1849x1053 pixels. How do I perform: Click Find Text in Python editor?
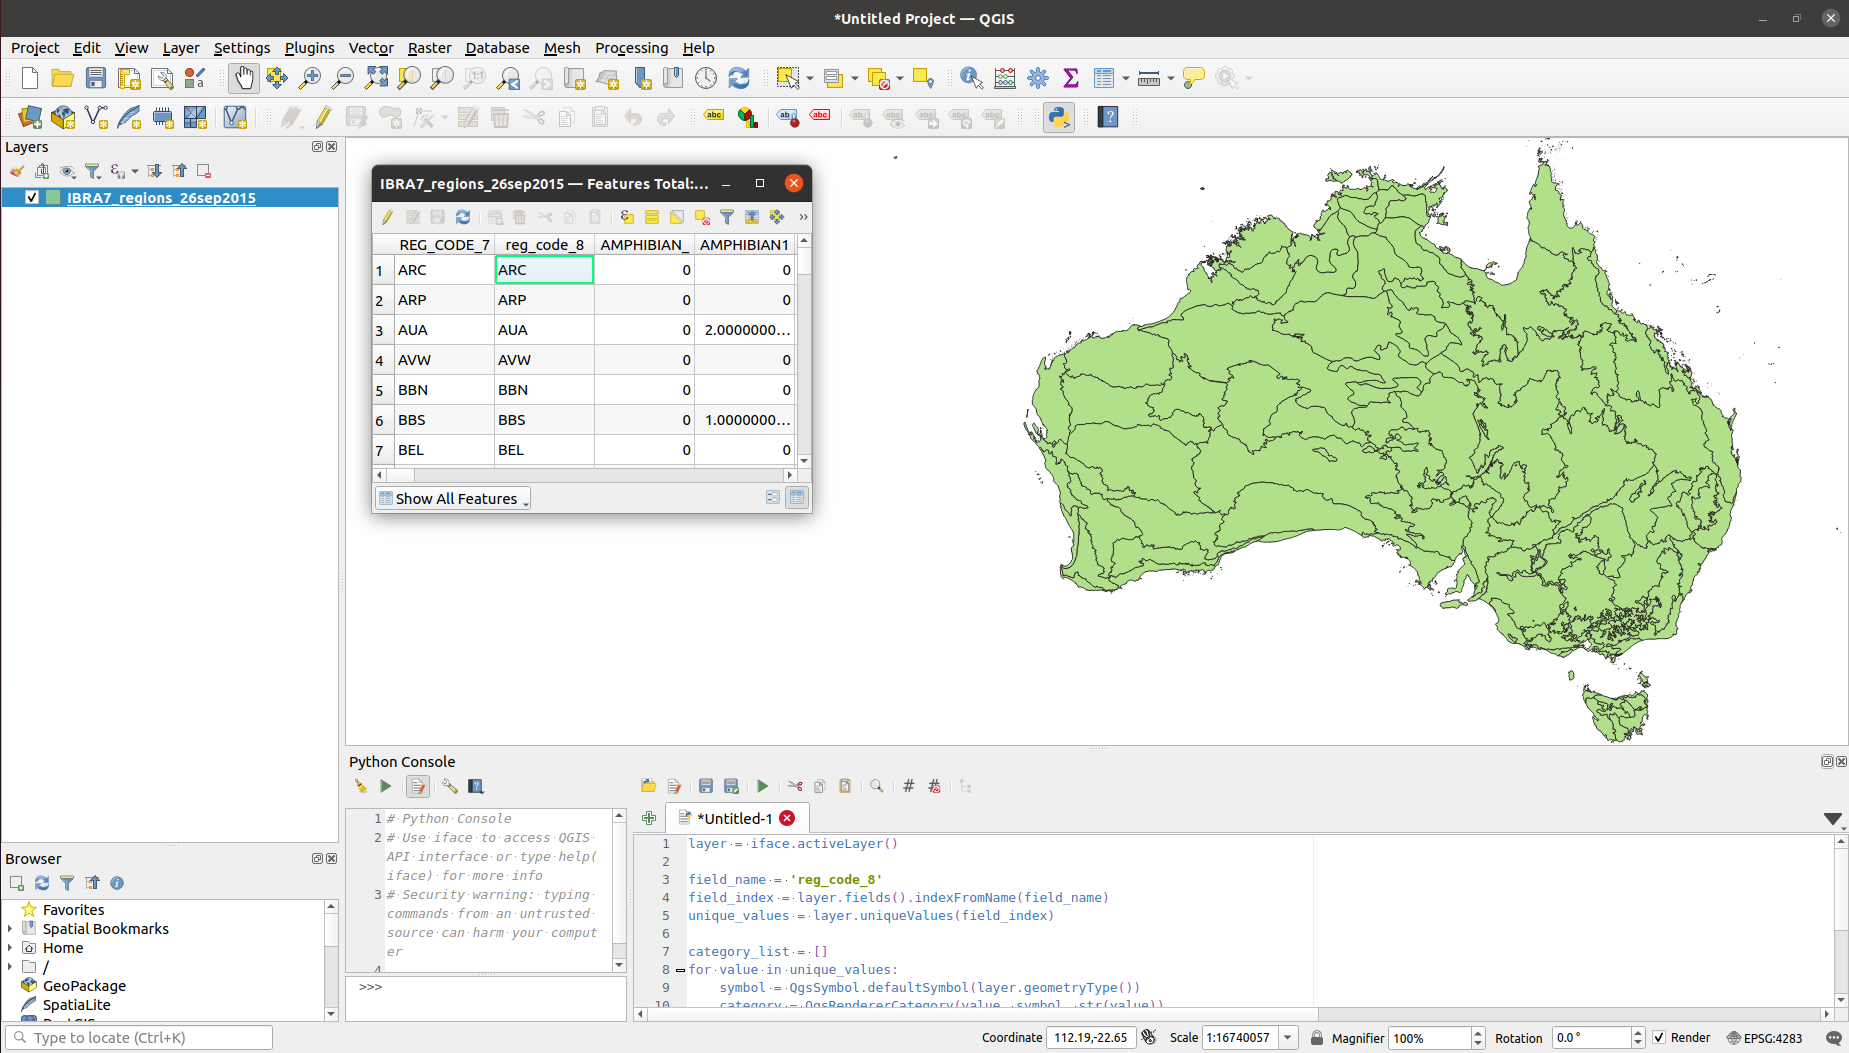877,786
